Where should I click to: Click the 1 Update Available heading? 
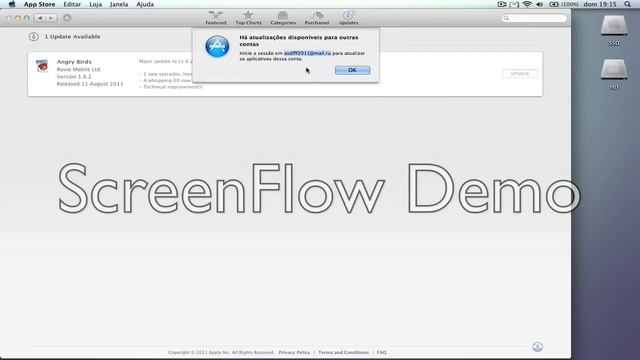[72, 37]
